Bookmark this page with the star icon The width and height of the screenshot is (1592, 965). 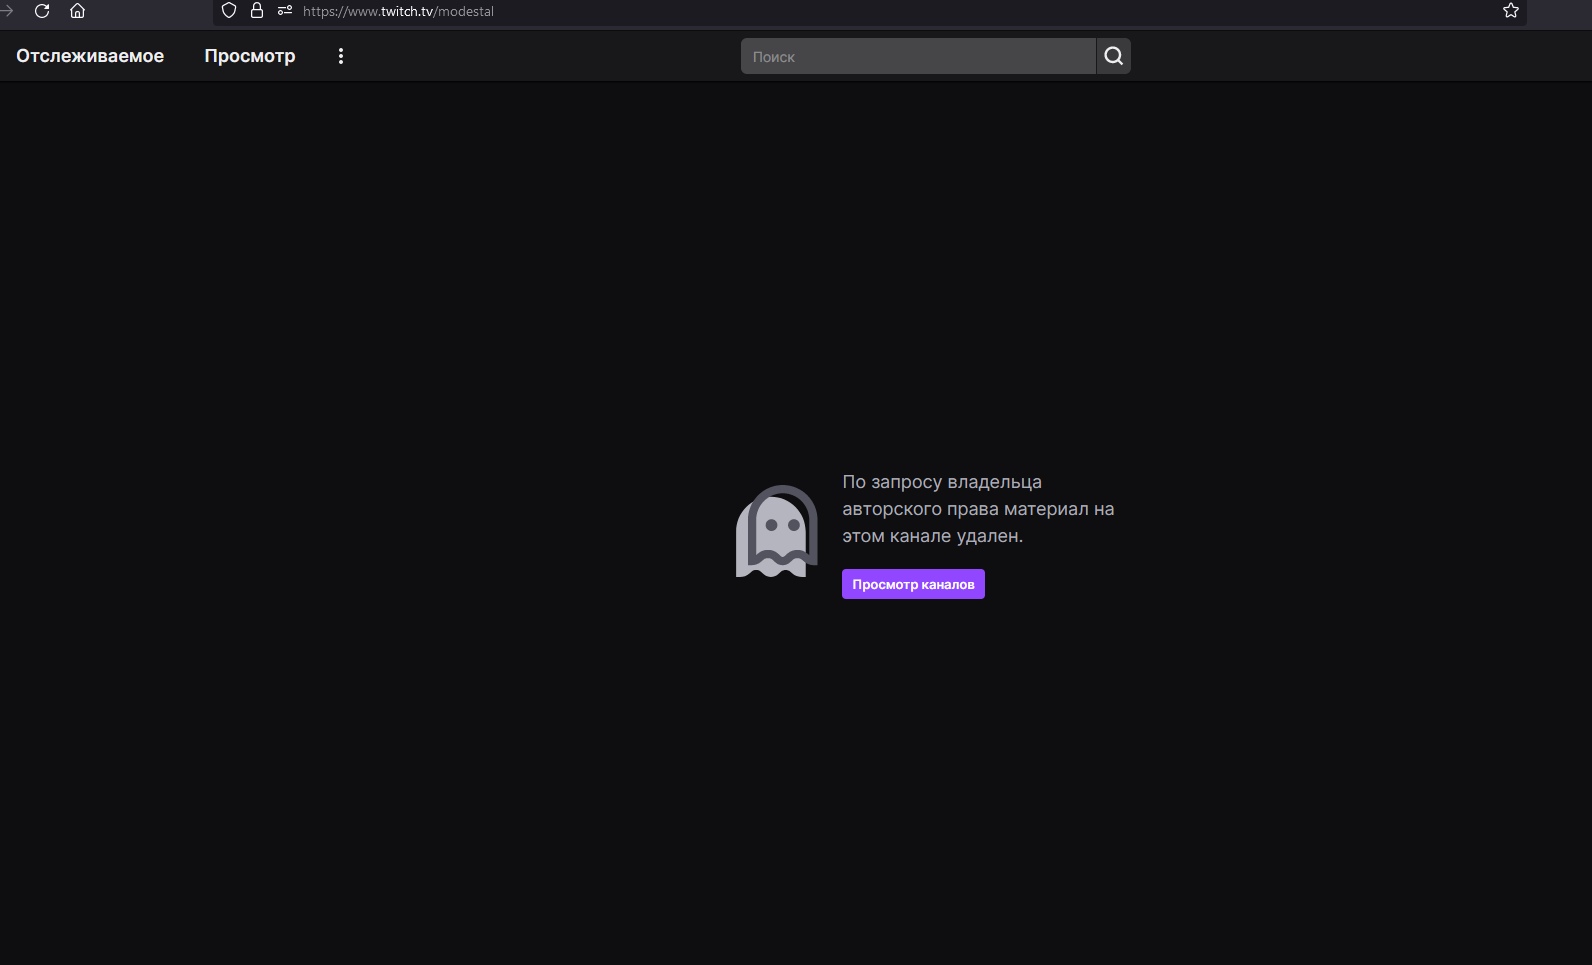coord(1511,11)
